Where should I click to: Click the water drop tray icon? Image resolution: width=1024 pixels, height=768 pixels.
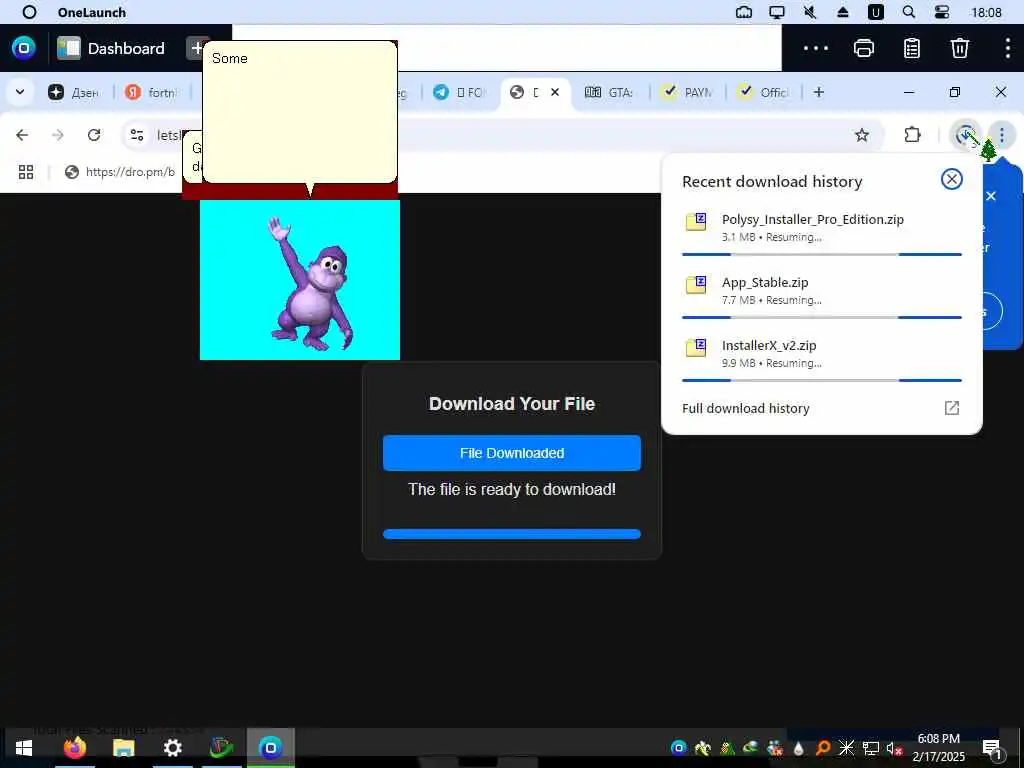(x=799, y=748)
